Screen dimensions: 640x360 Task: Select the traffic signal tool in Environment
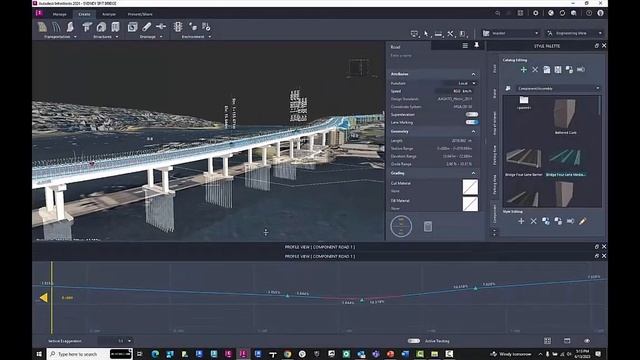click(x=178, y=27)
